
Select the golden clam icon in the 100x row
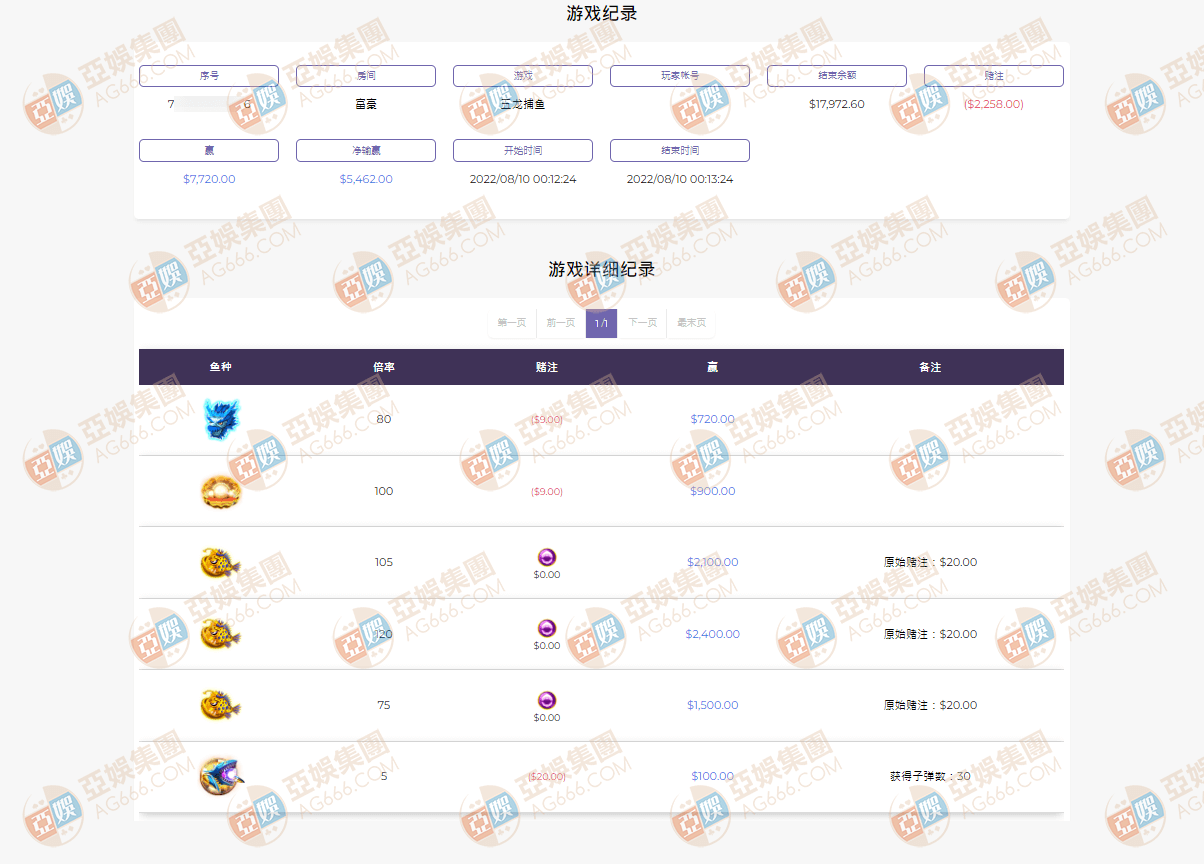(x=220, y=491)
